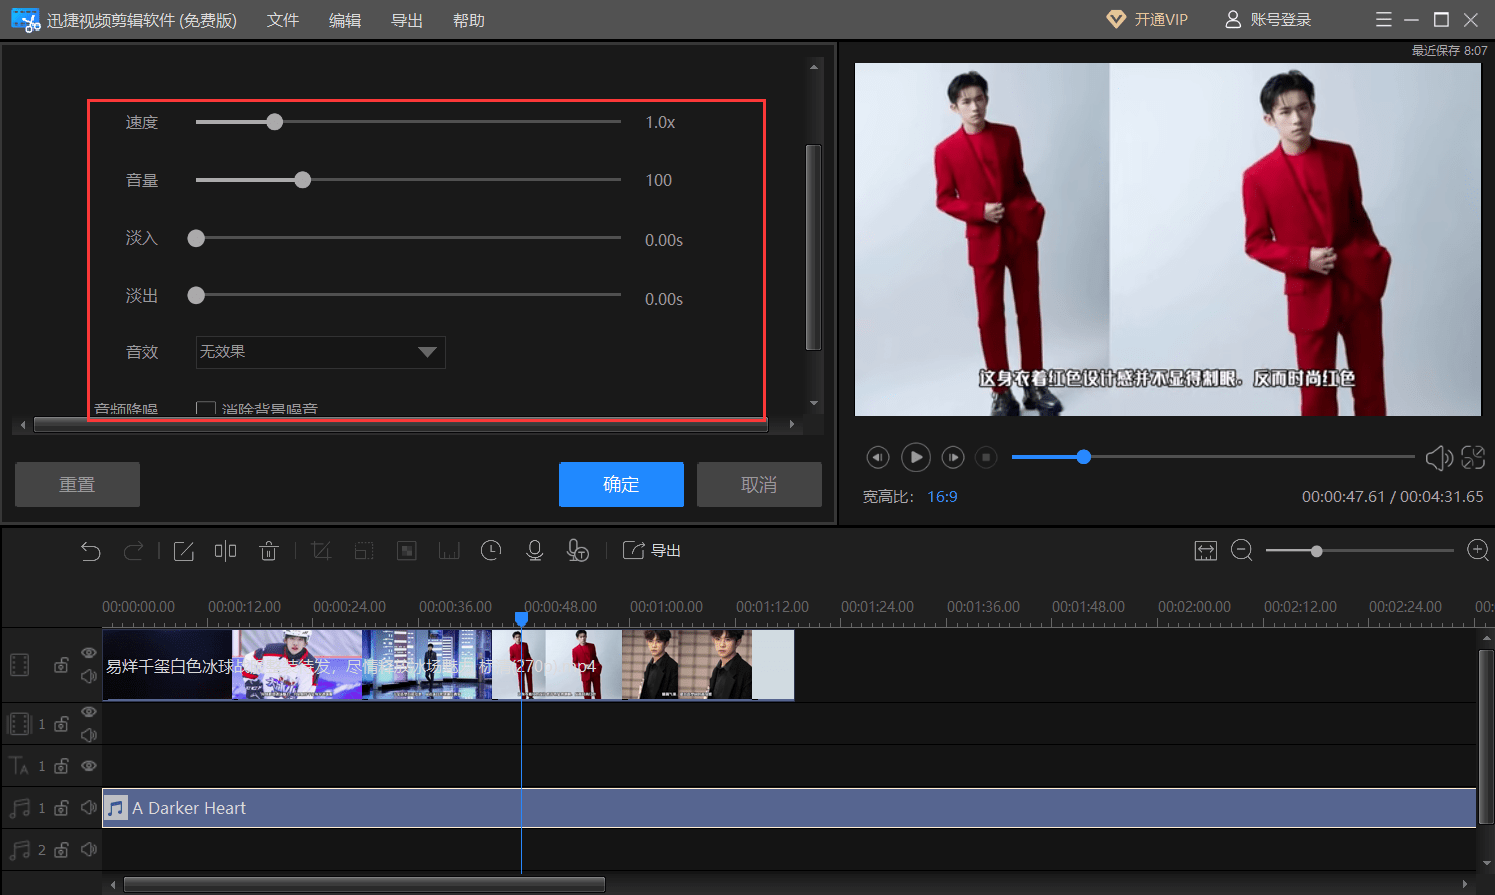Image resolution: width=1495 pixels, height=895 pixels.
Task: Delete the selected clip with trash icon
Action: click(268, 551)
